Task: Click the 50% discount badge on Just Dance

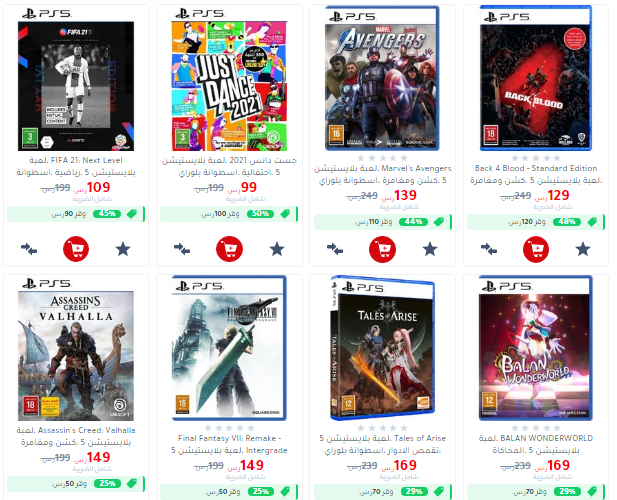Action: click(260, 214)
